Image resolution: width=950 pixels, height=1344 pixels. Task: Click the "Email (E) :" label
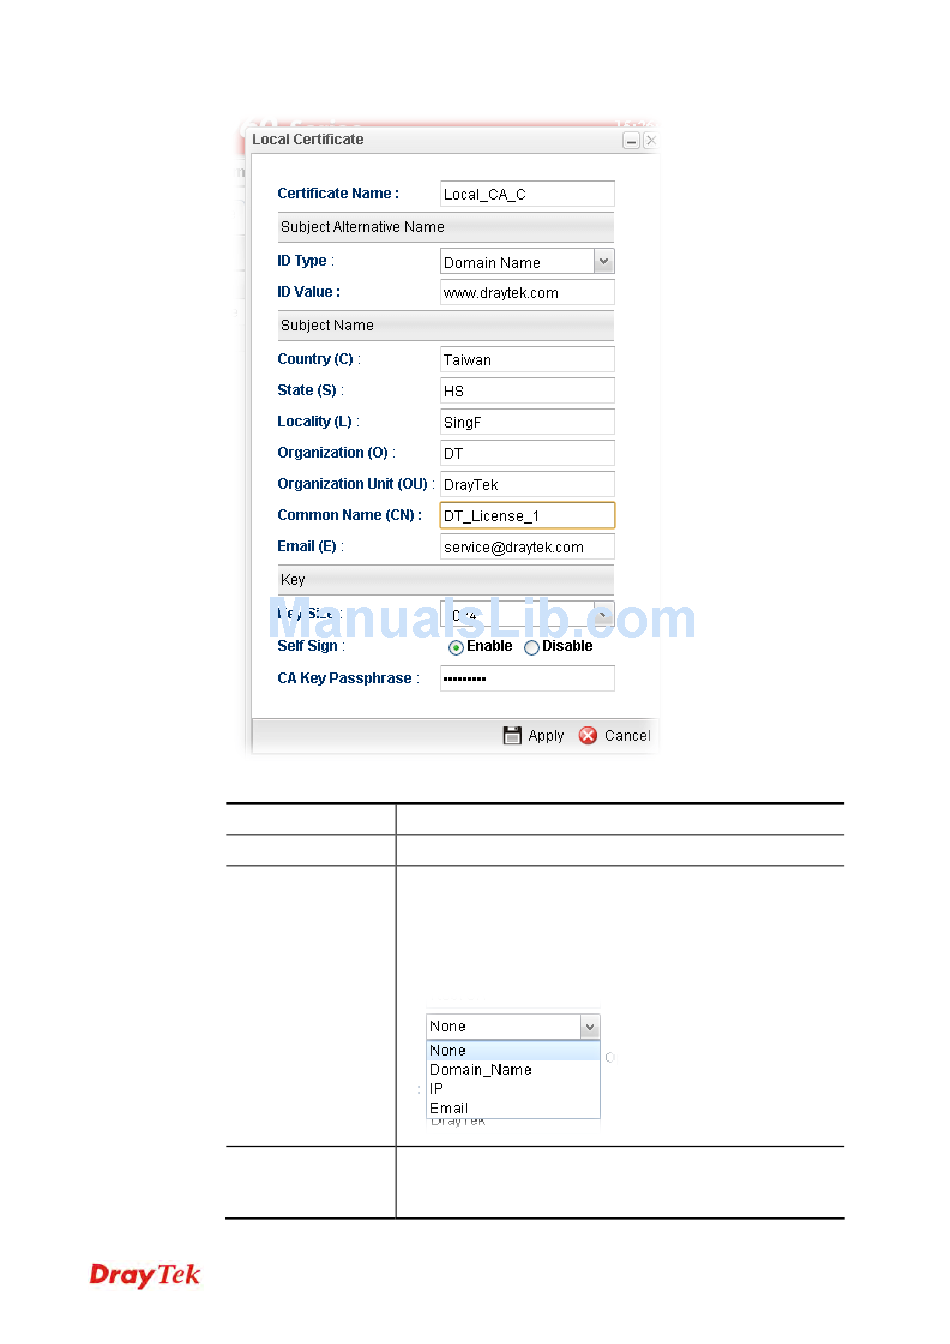pyautogui.click(x=311, y=547)
